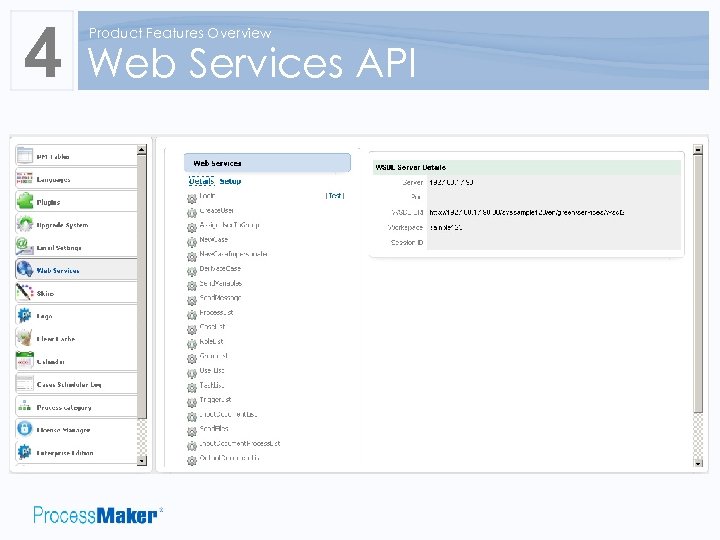Image resolution: width=720 pixels, height=540 pixels.
Task: Click the Clear Cache broom icon
Action: (x=24, y=338)
